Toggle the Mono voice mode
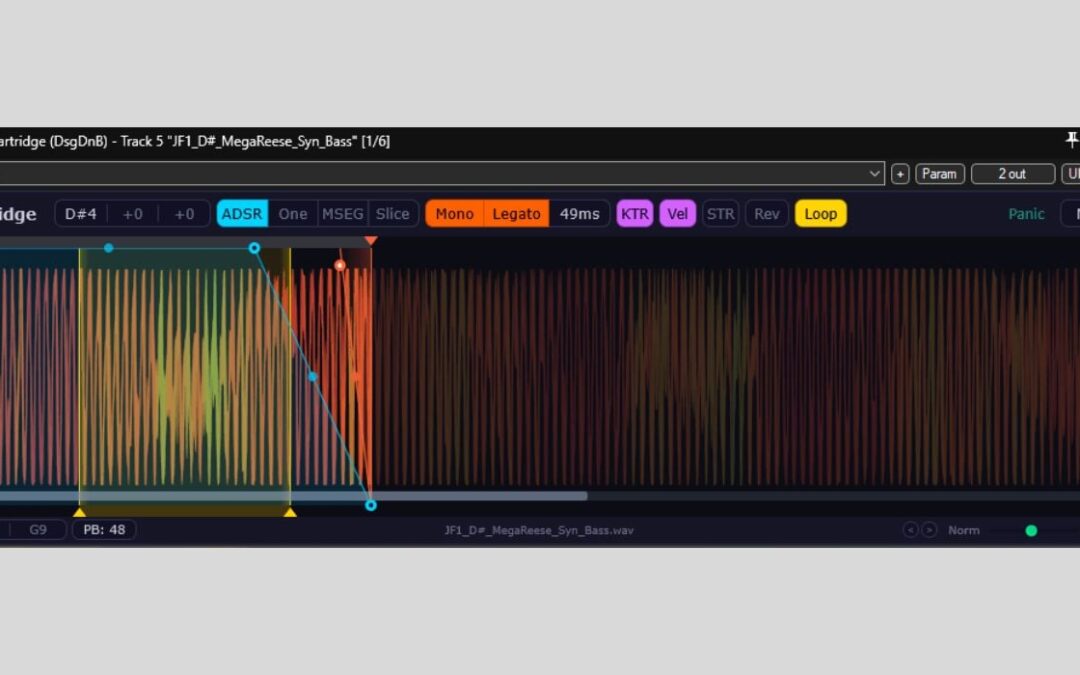The height and width of the screenshot is (675, 1080). pyautogui.click(x=455, y=214)
